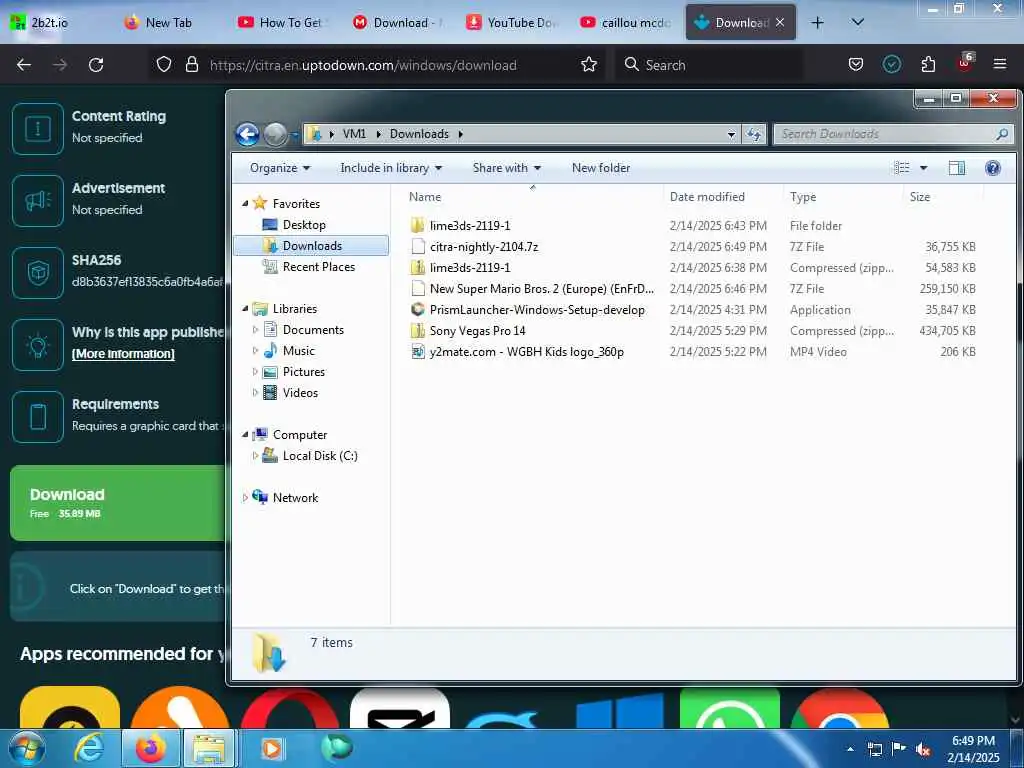Screen dimensions: 1024x768
Task: Expand the Local Disk (C:) node
Action: coord(255,456)
